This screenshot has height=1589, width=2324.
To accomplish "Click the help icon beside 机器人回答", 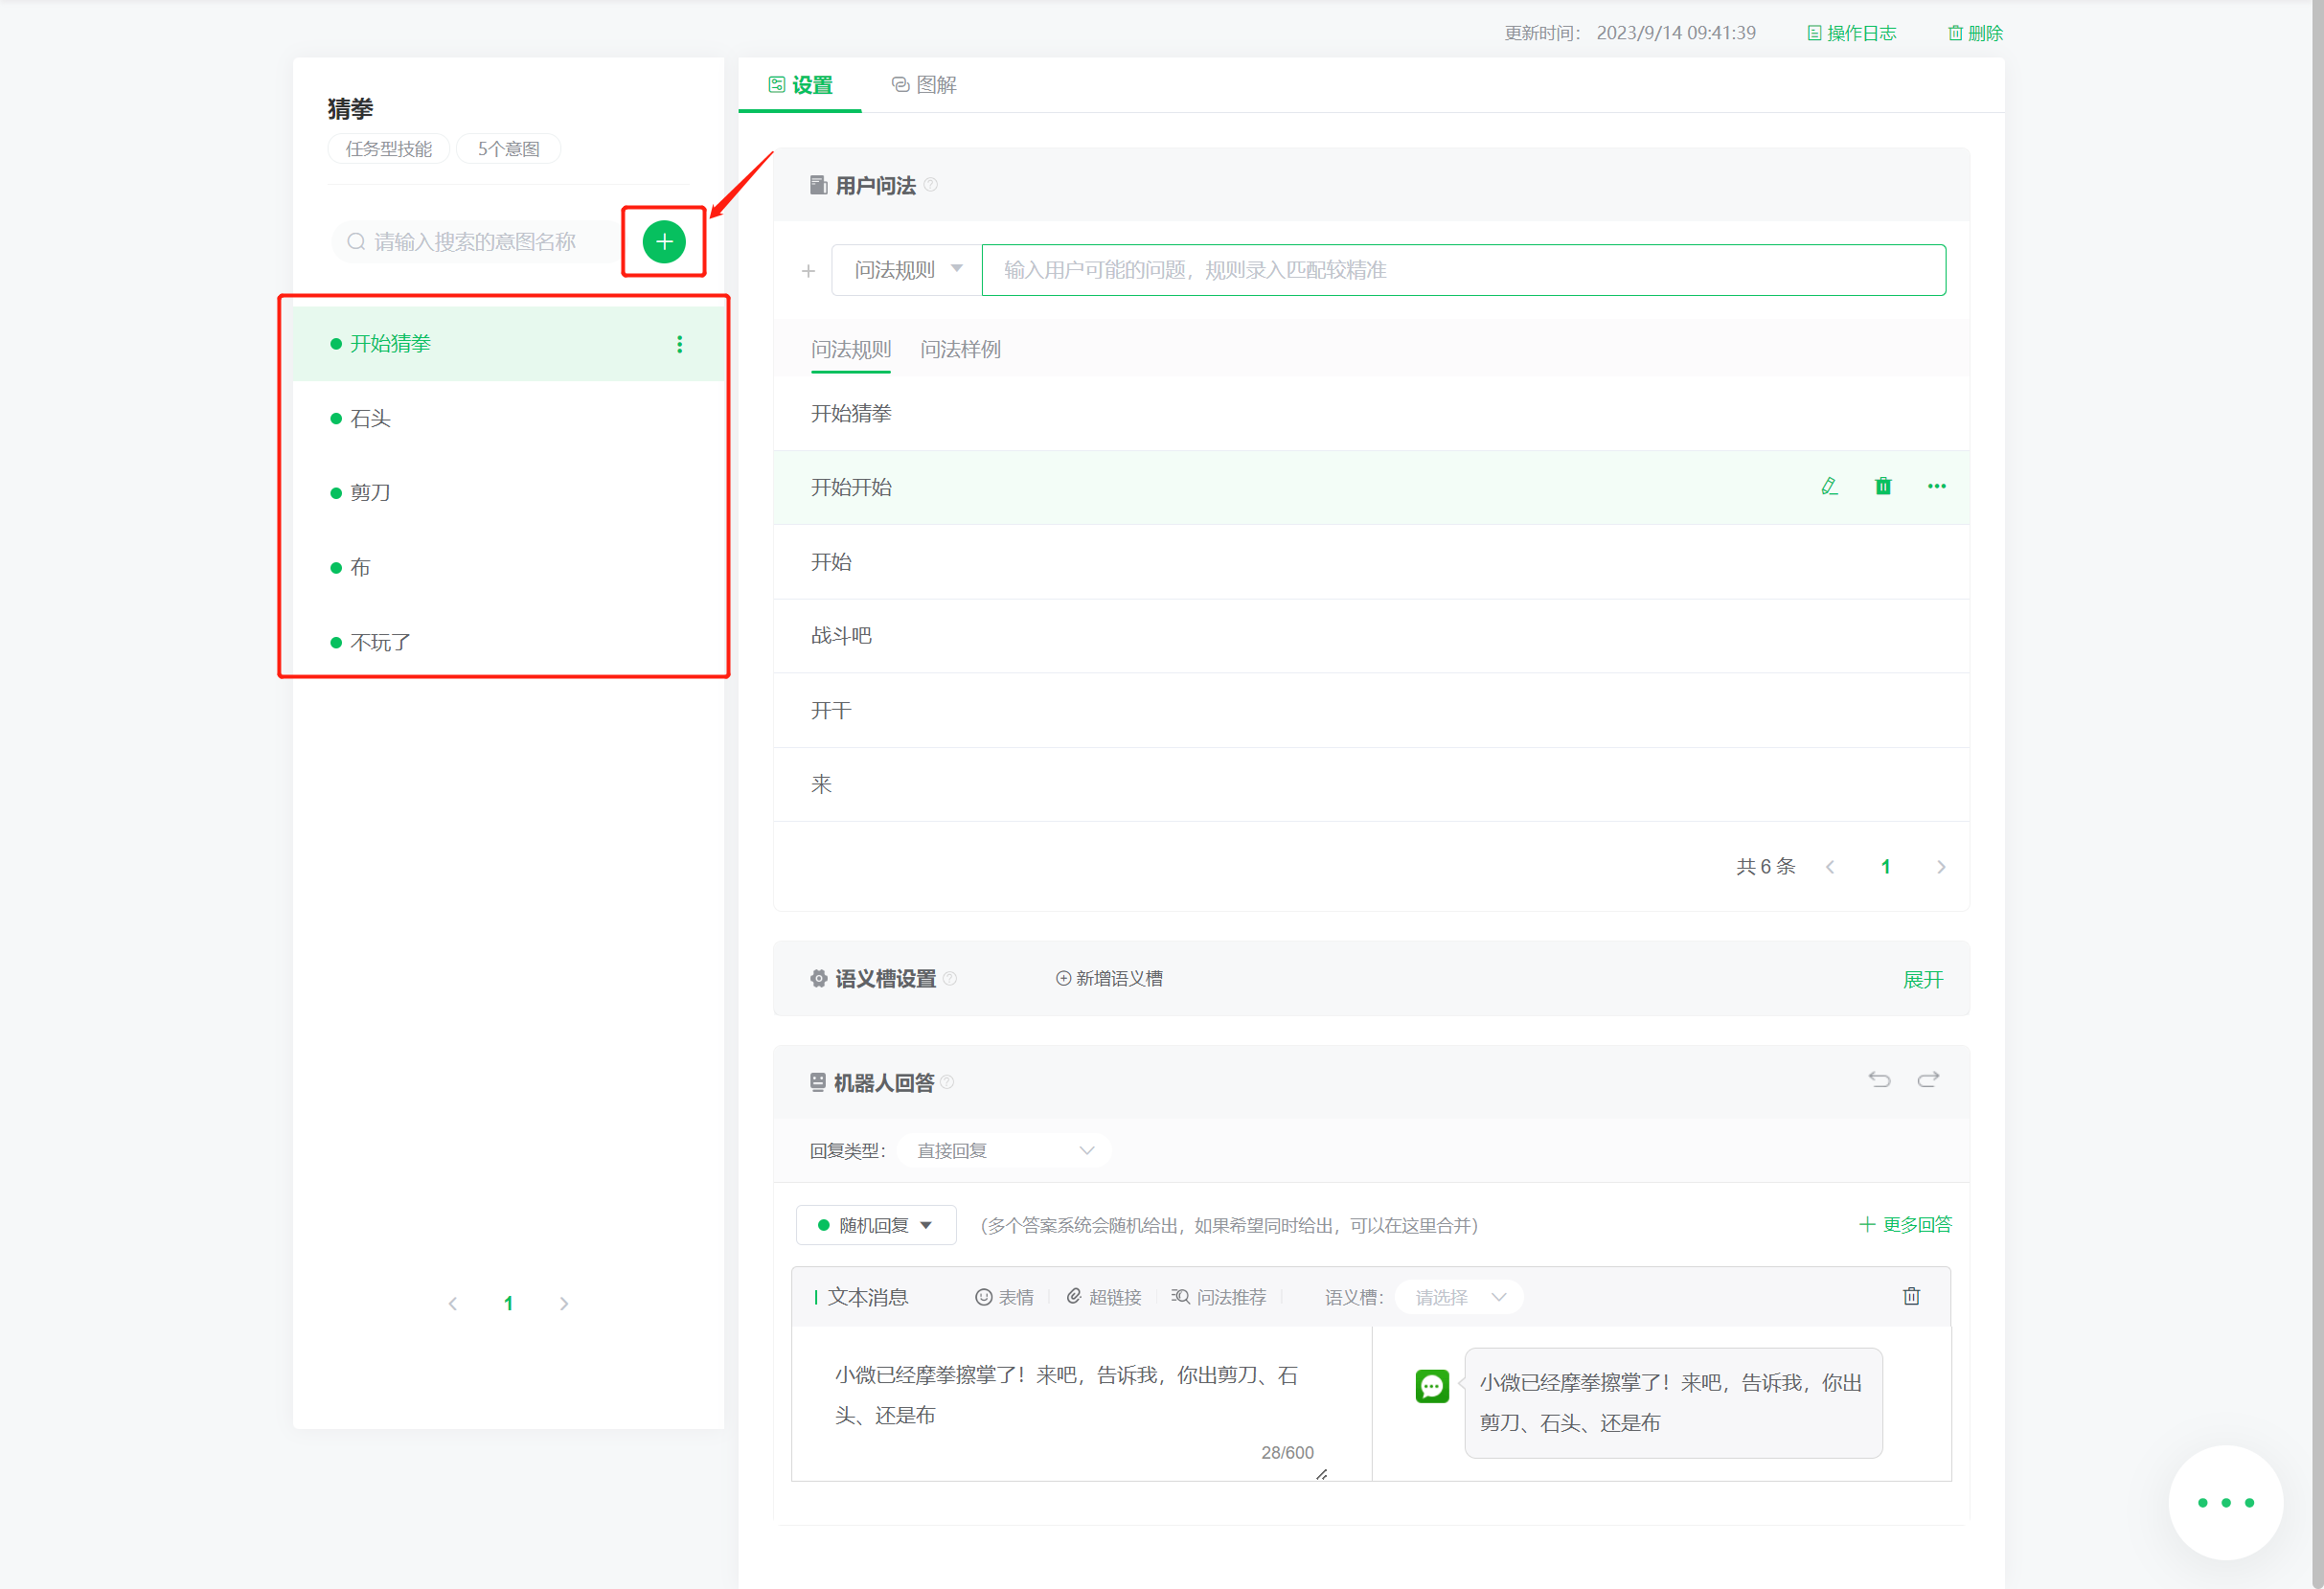I will [x=947, y=1083].
